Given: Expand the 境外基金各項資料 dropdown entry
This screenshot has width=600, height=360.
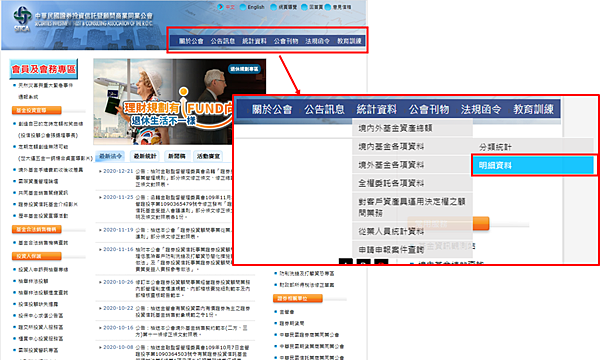Looking at the screenshot, I should (x=412, y=165).
